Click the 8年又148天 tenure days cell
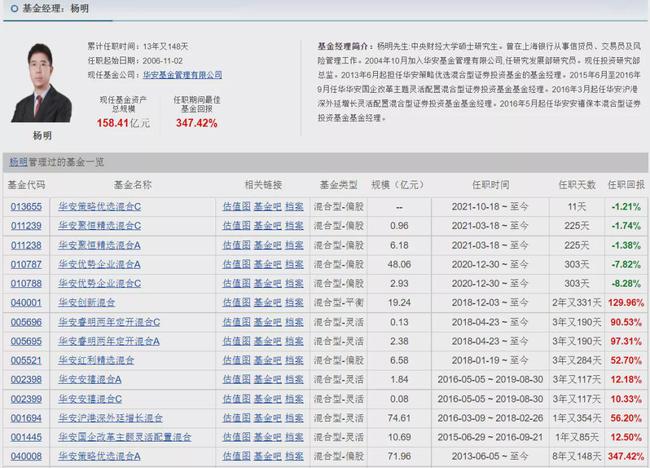Viewport: 650px width, 468px height. 577,456
